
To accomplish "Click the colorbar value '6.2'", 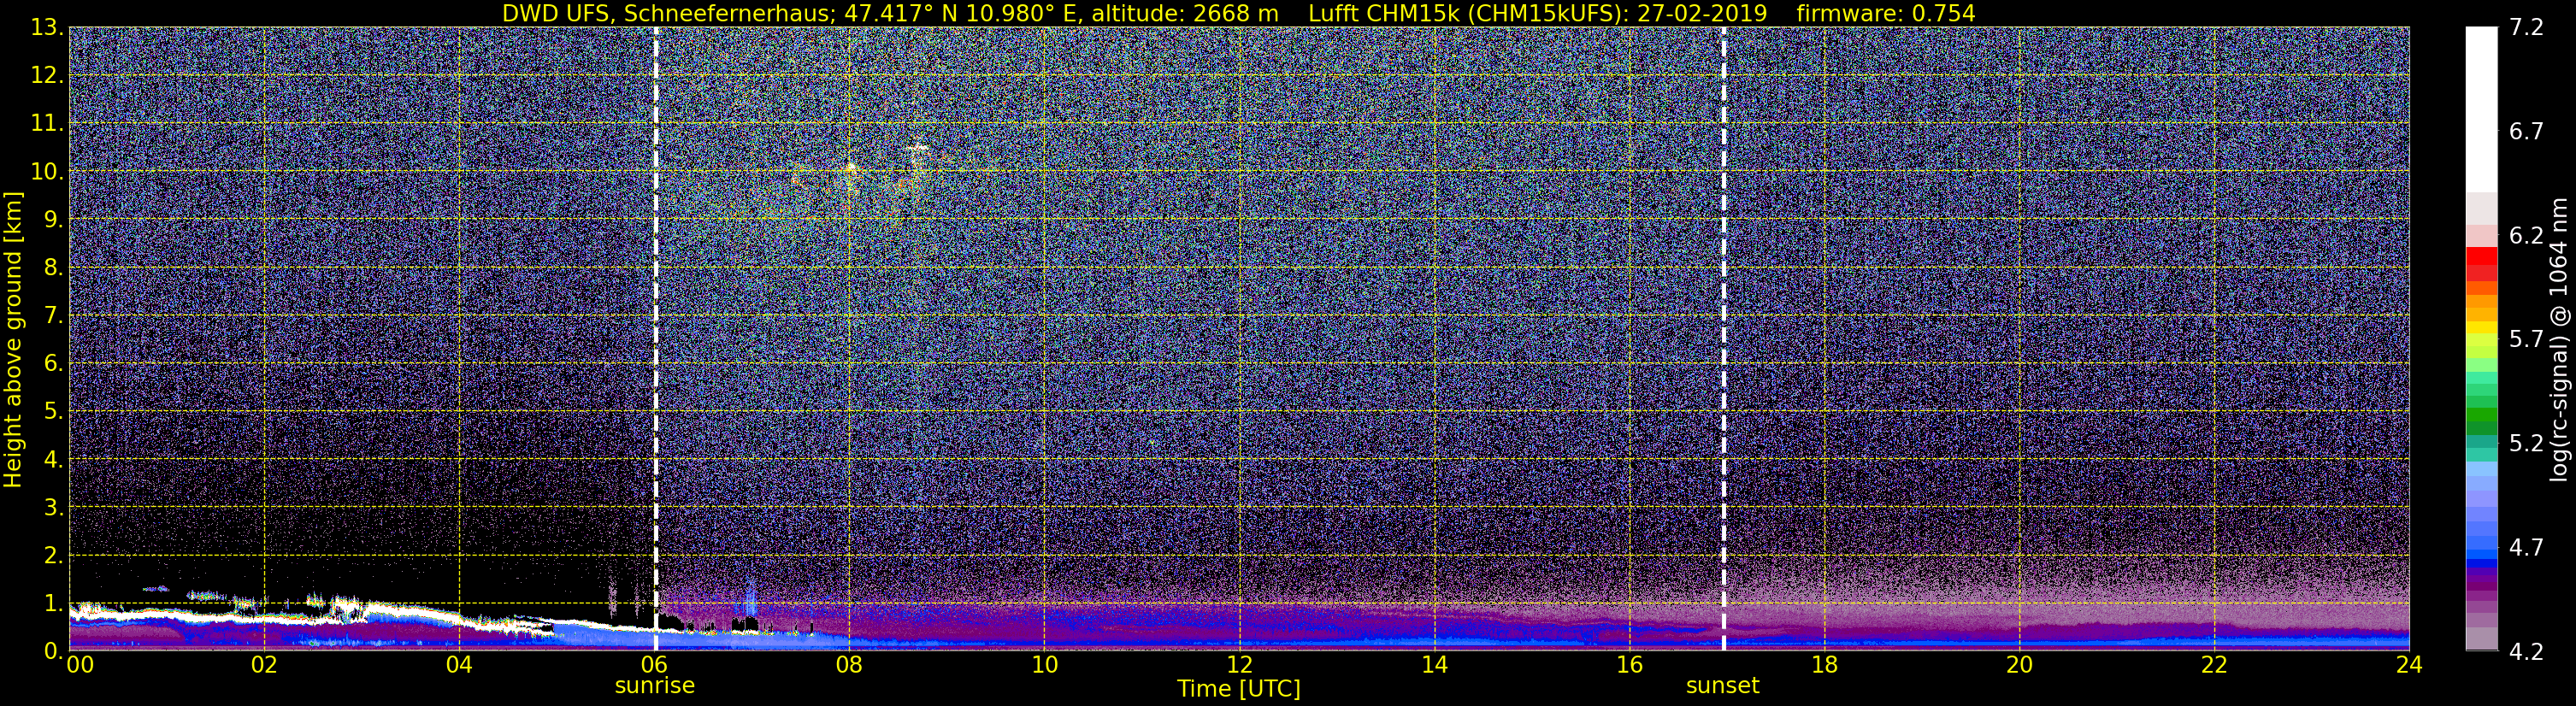I will click(2526, 235).
